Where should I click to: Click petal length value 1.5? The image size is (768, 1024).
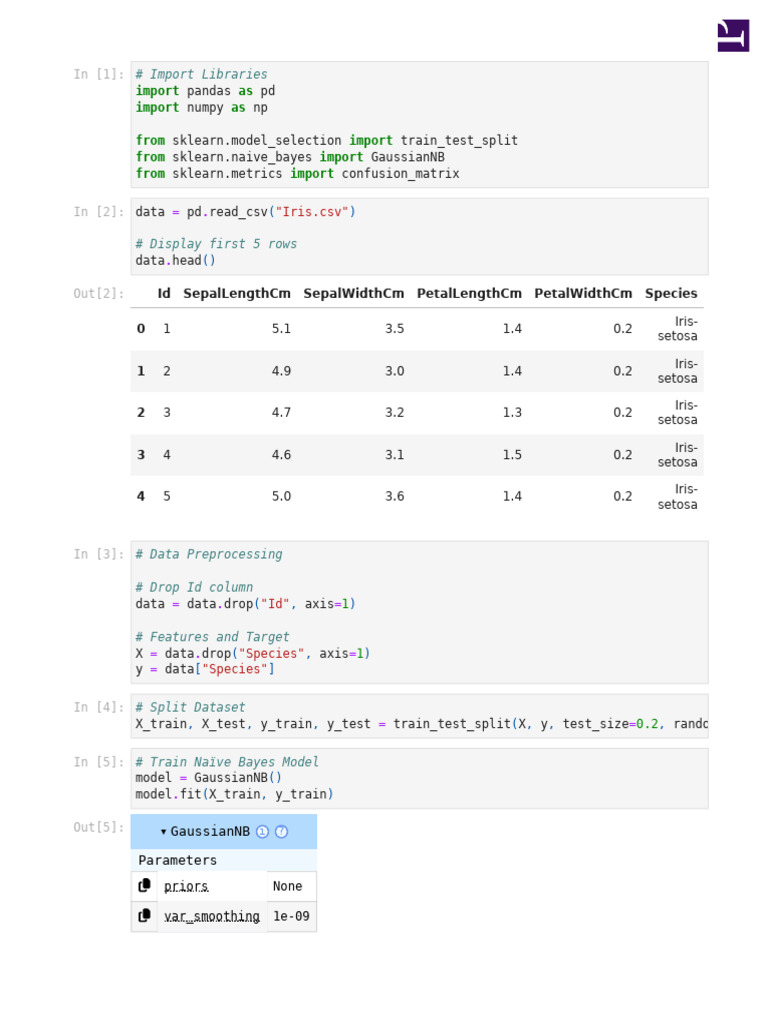(x=512, y=455)
